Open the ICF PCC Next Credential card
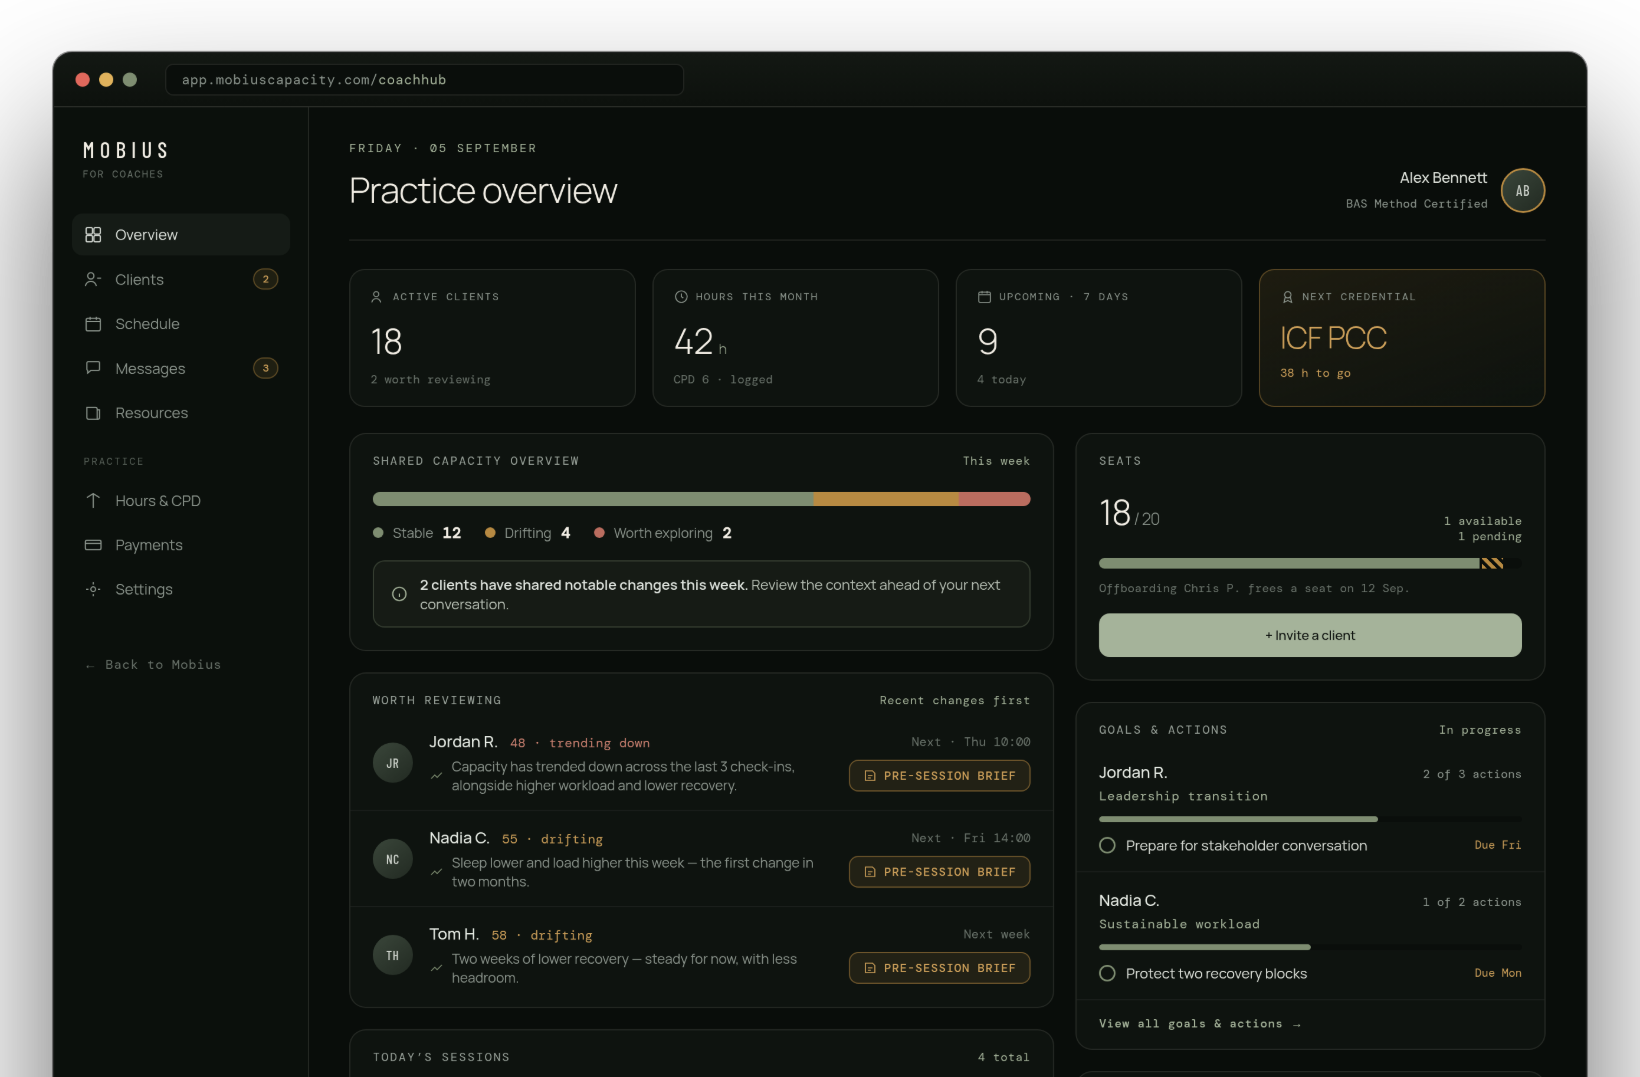Screen dimensions: 1640x1077 pyautogui.click(x=1401, y=338)
